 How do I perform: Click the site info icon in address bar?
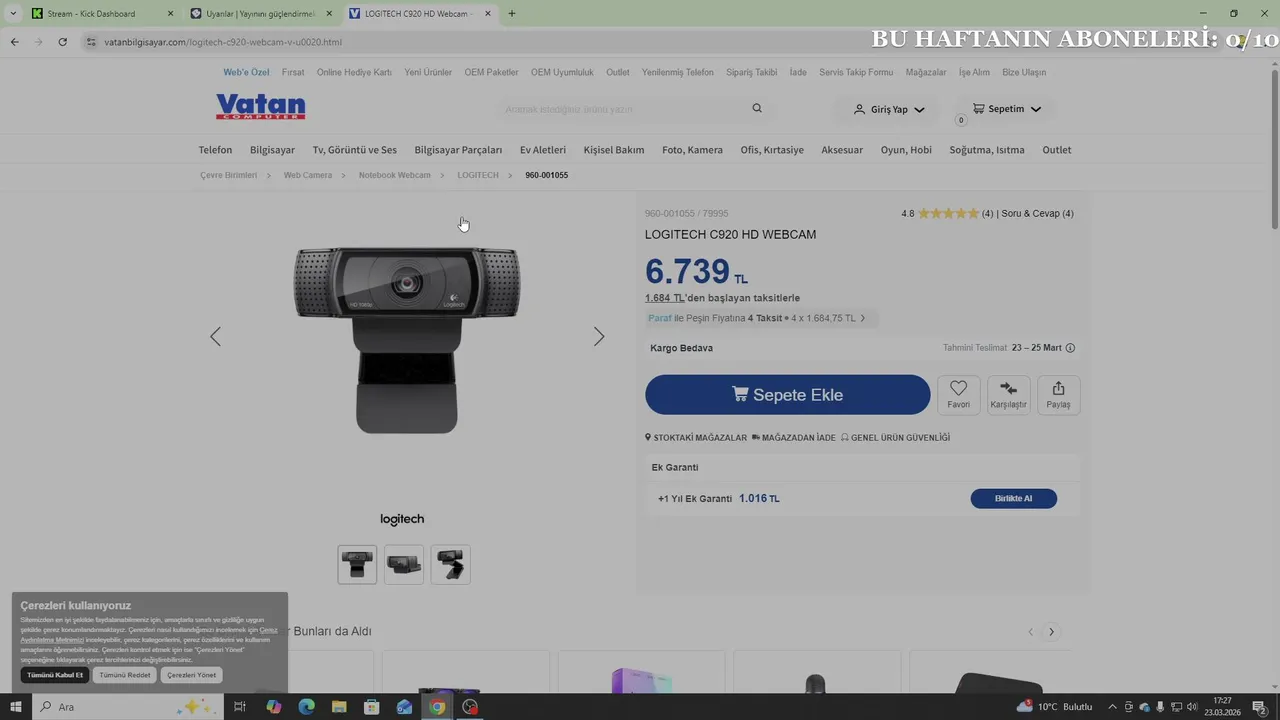pyautogui.click(x=91, y=42)
